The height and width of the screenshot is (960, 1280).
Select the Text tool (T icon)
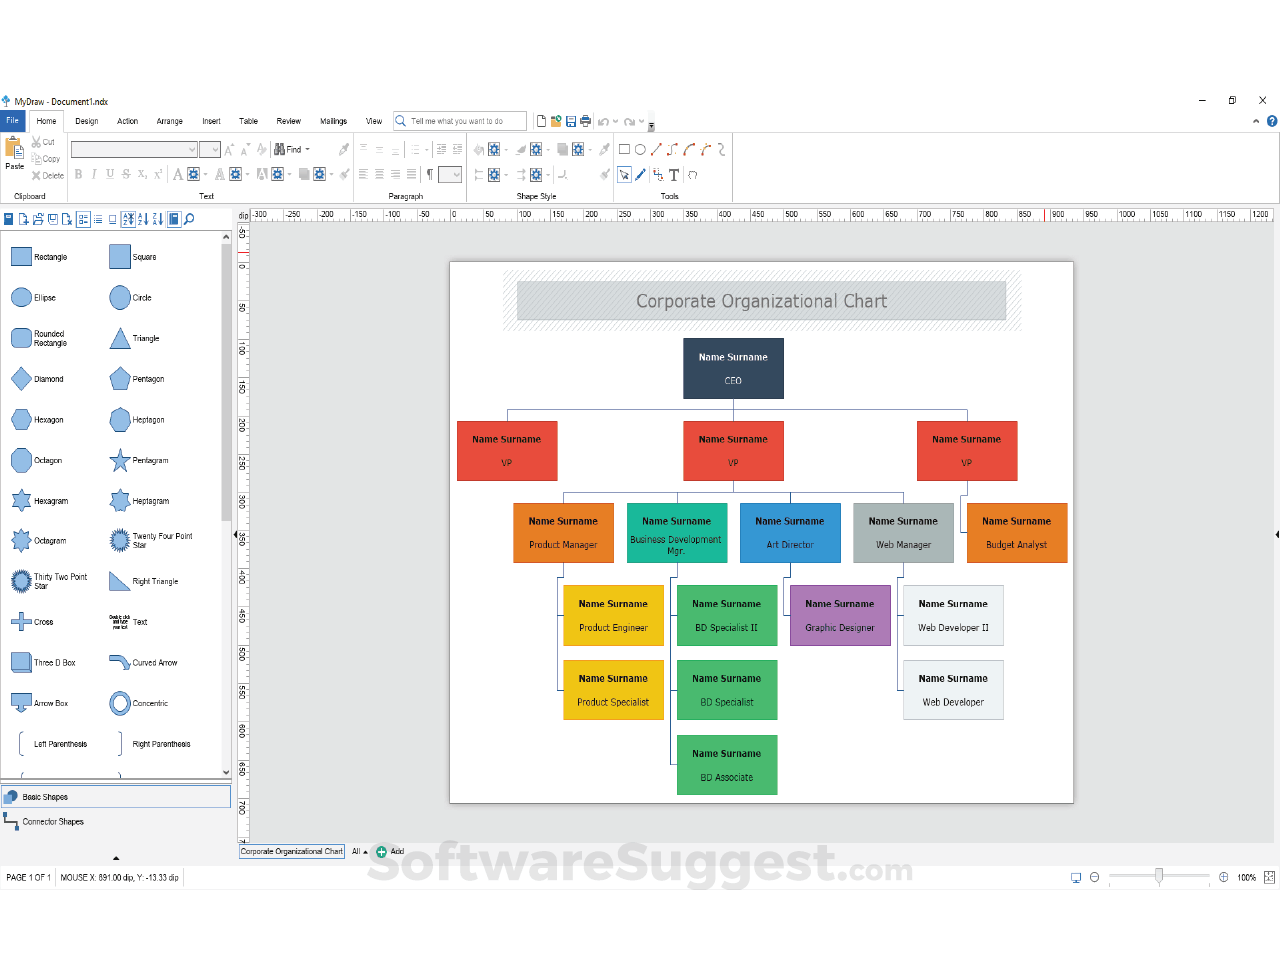pyautogui.click(x=674, y=174)
